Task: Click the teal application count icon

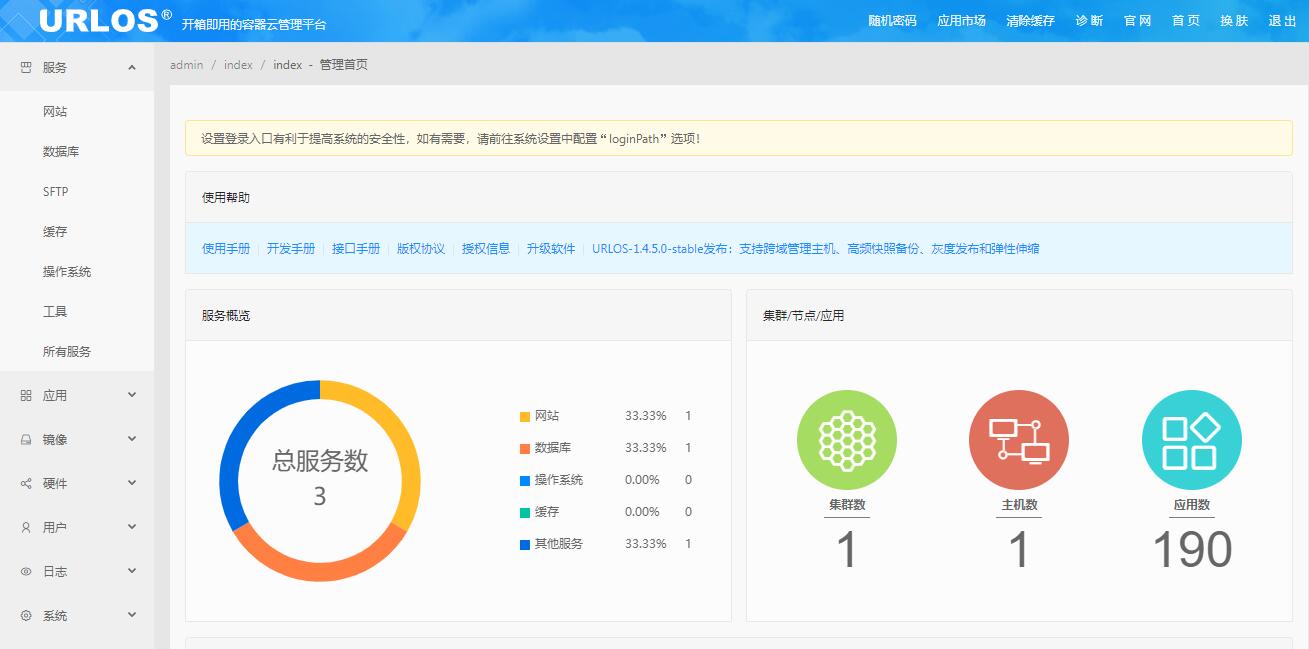Action: [1191, 440]
